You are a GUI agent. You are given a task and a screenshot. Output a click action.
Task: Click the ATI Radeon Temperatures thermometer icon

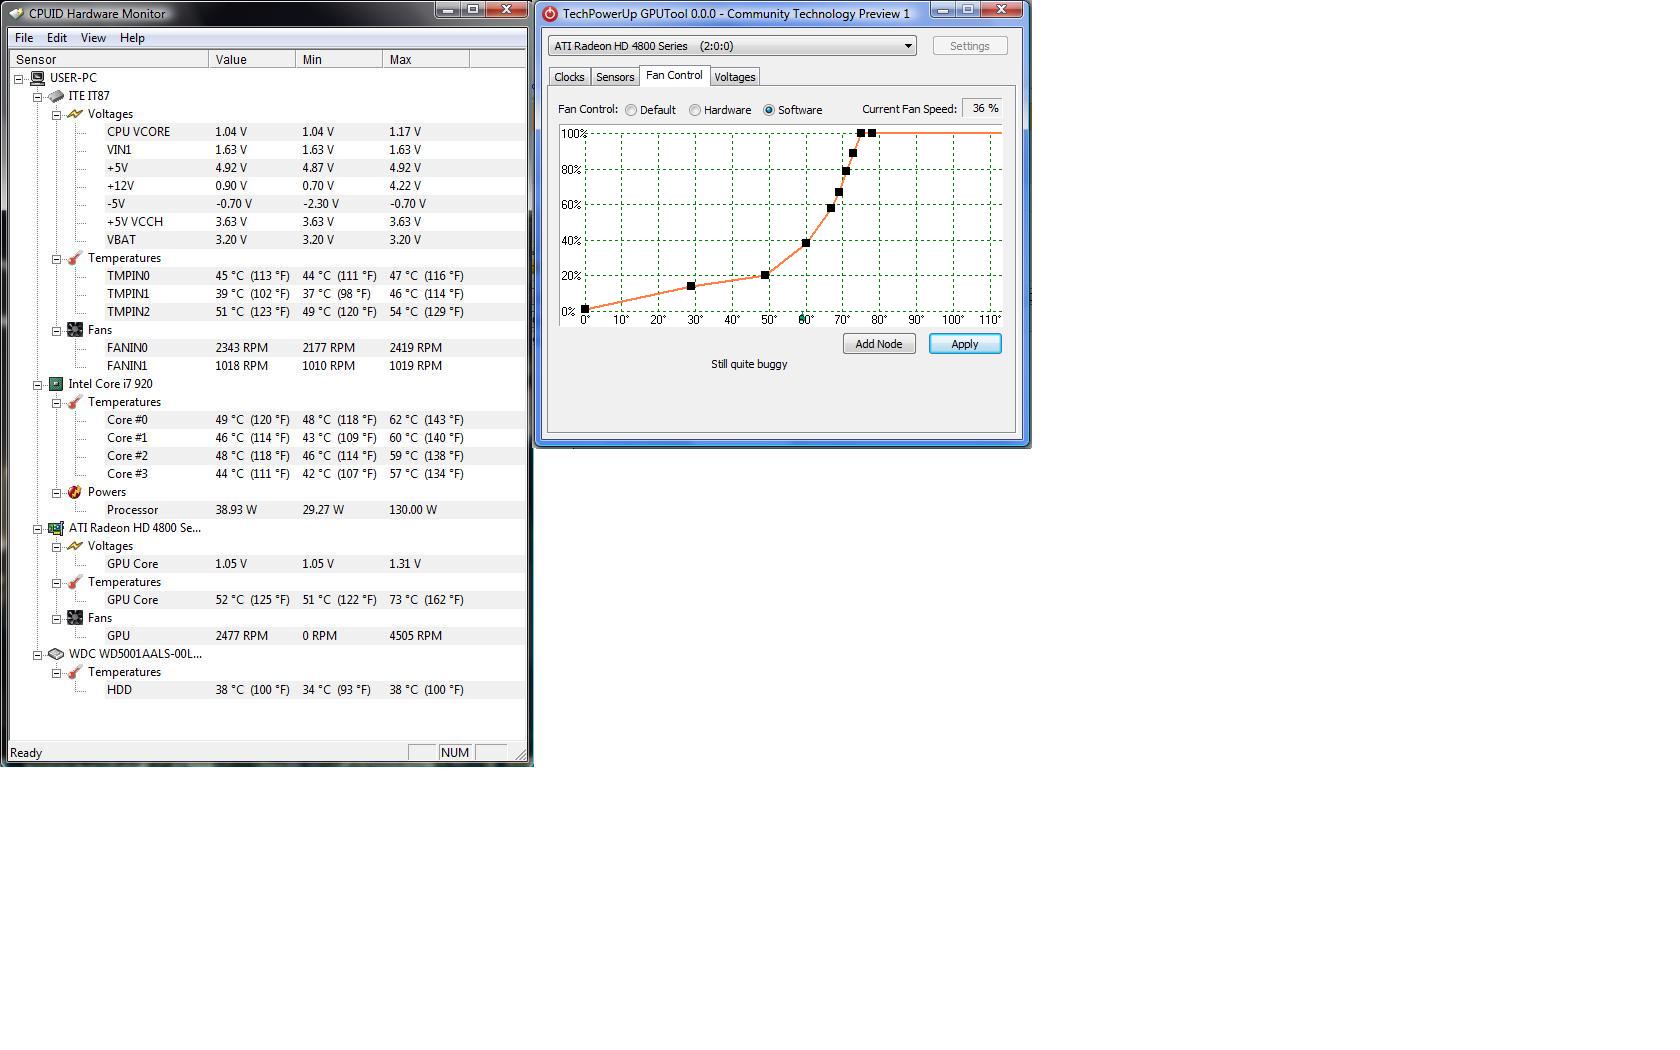click(75, 582)
